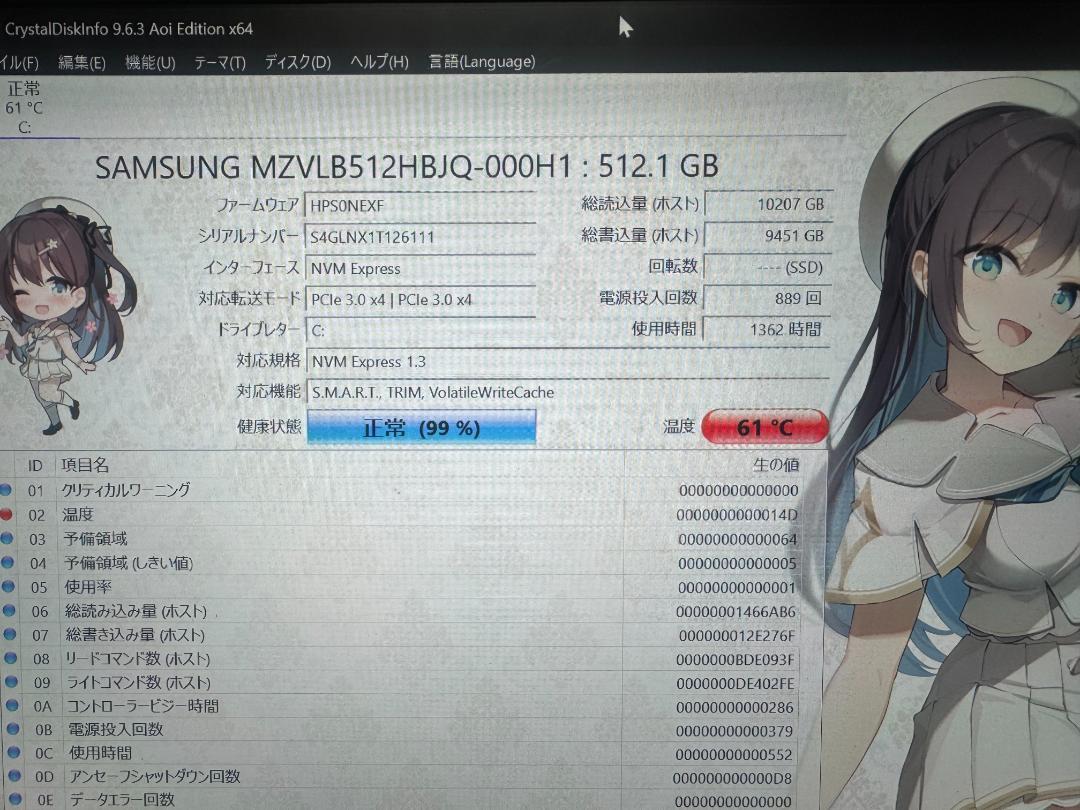This screenshot has width=1080, height=810.
Task: Click the 61 °C temperature button
Action: point(765,427)
